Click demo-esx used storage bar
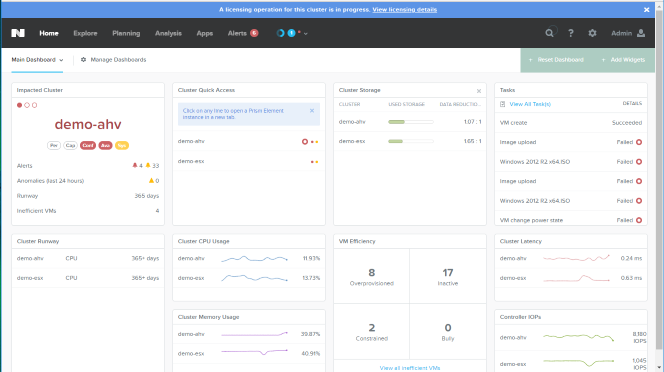This screenshot has width=664, height=372. click(x=411, y=142)
